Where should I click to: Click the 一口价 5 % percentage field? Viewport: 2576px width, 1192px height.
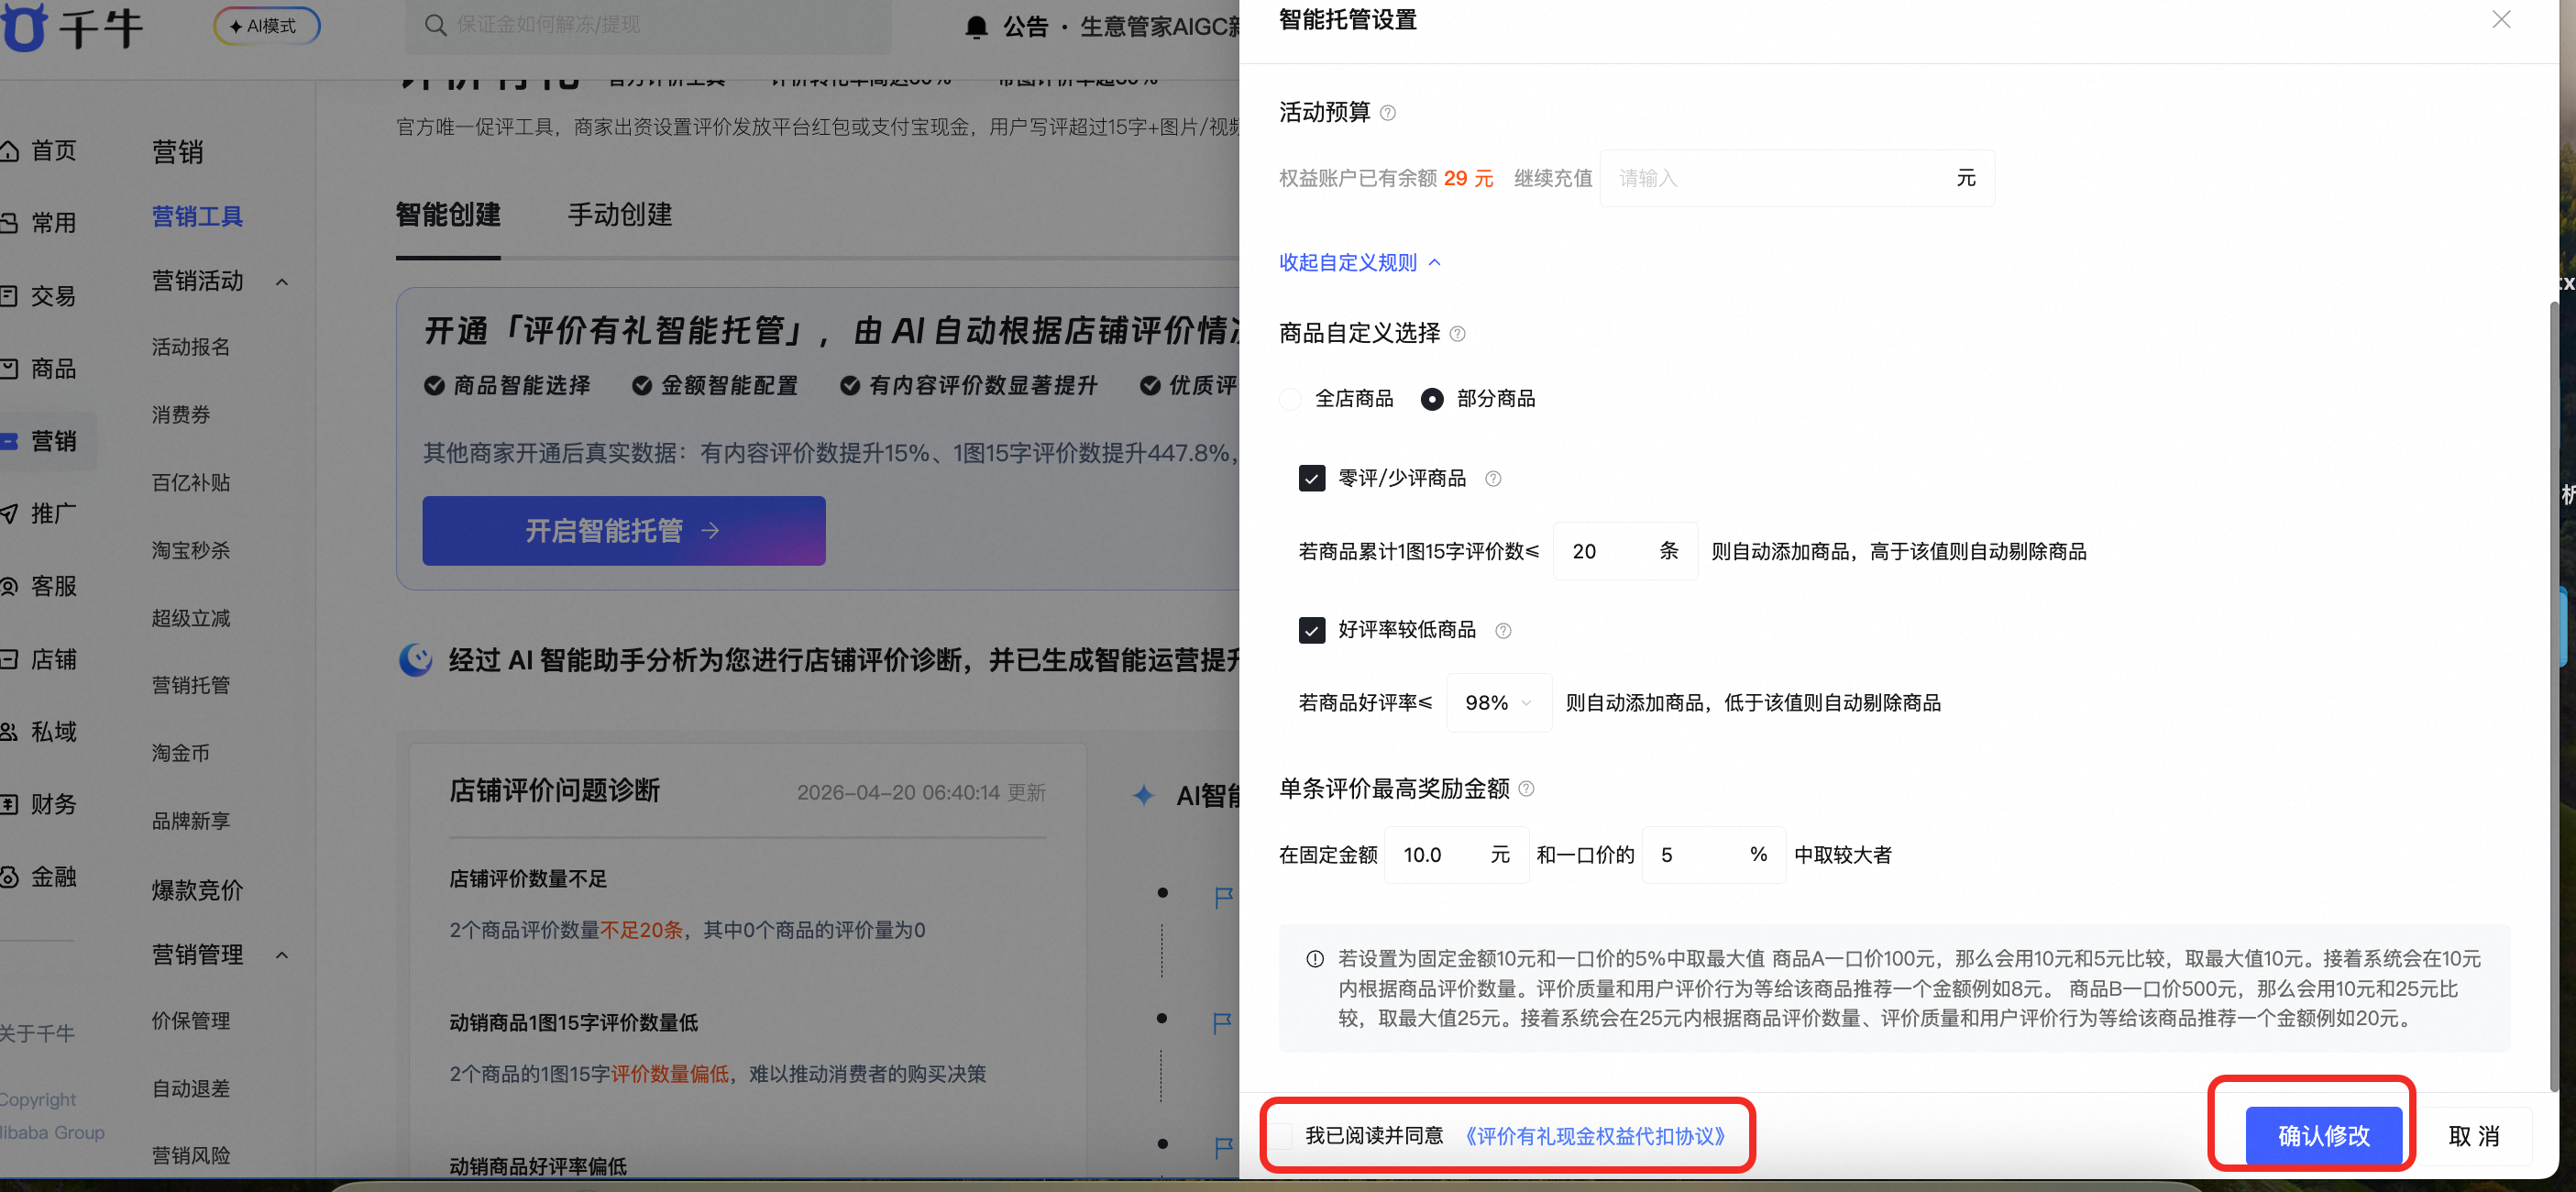1714,855
